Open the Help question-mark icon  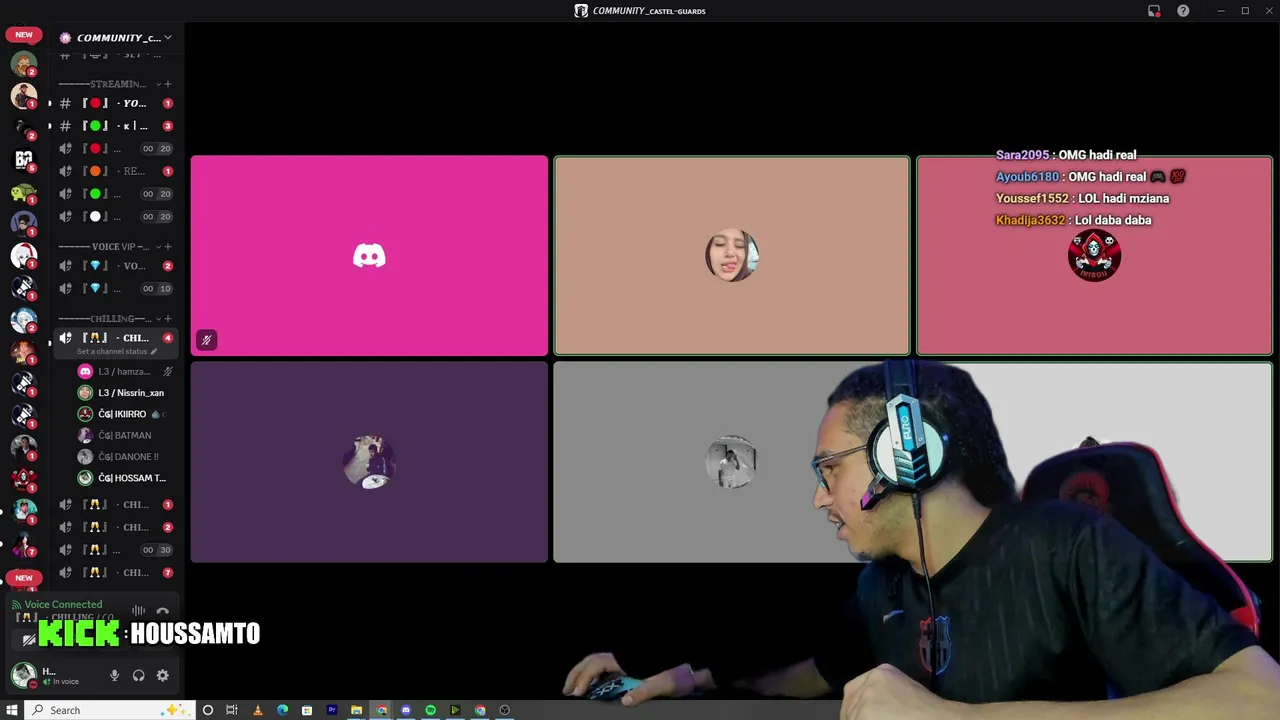click(1183, 11)
